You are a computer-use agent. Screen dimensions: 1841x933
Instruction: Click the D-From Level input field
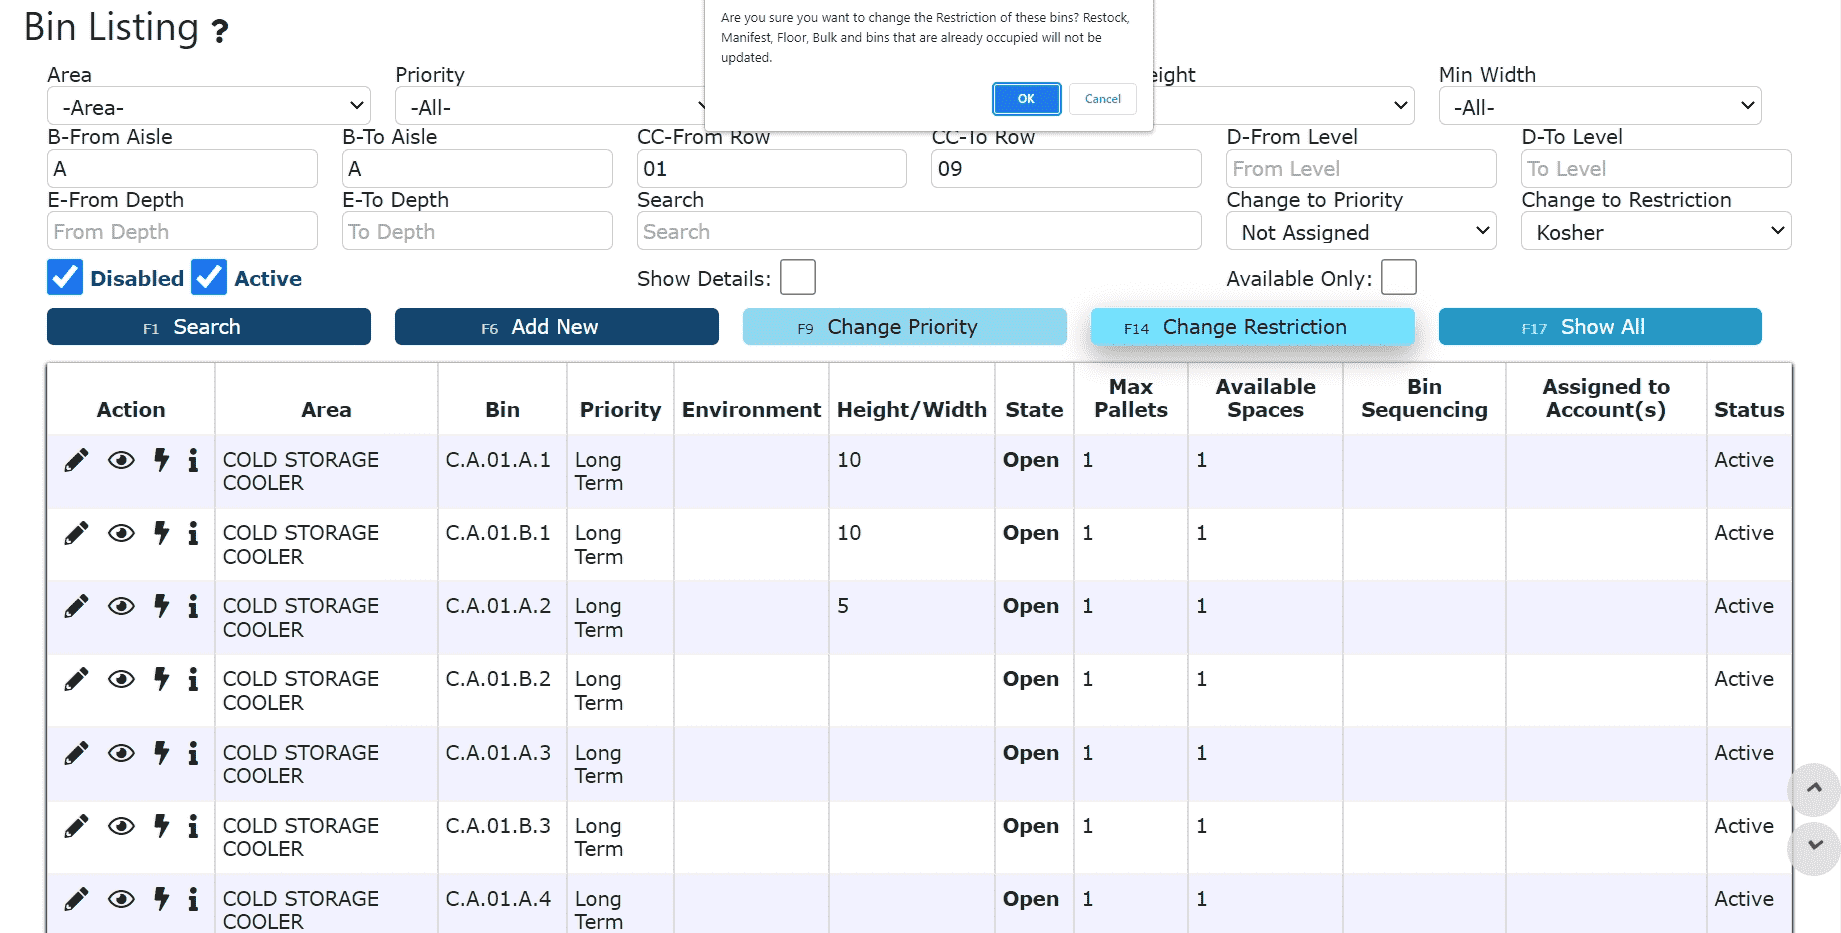(x=1361, y=168)
